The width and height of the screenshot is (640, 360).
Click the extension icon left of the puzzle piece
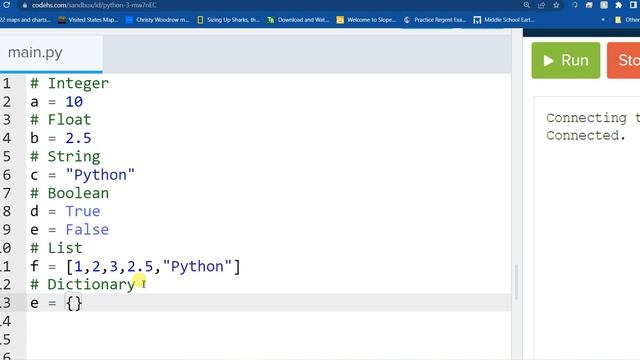pyautogui.click(x=604, y=5)
